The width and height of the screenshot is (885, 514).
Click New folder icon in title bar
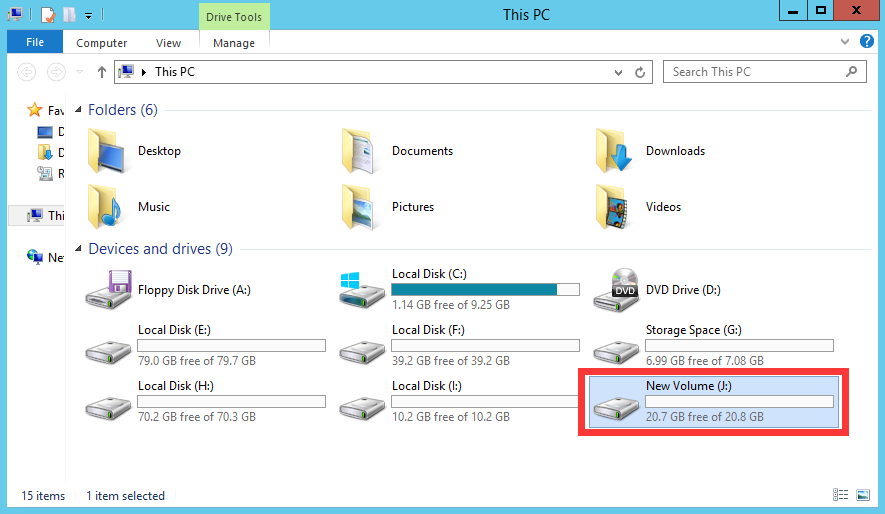tap(69, 15)
